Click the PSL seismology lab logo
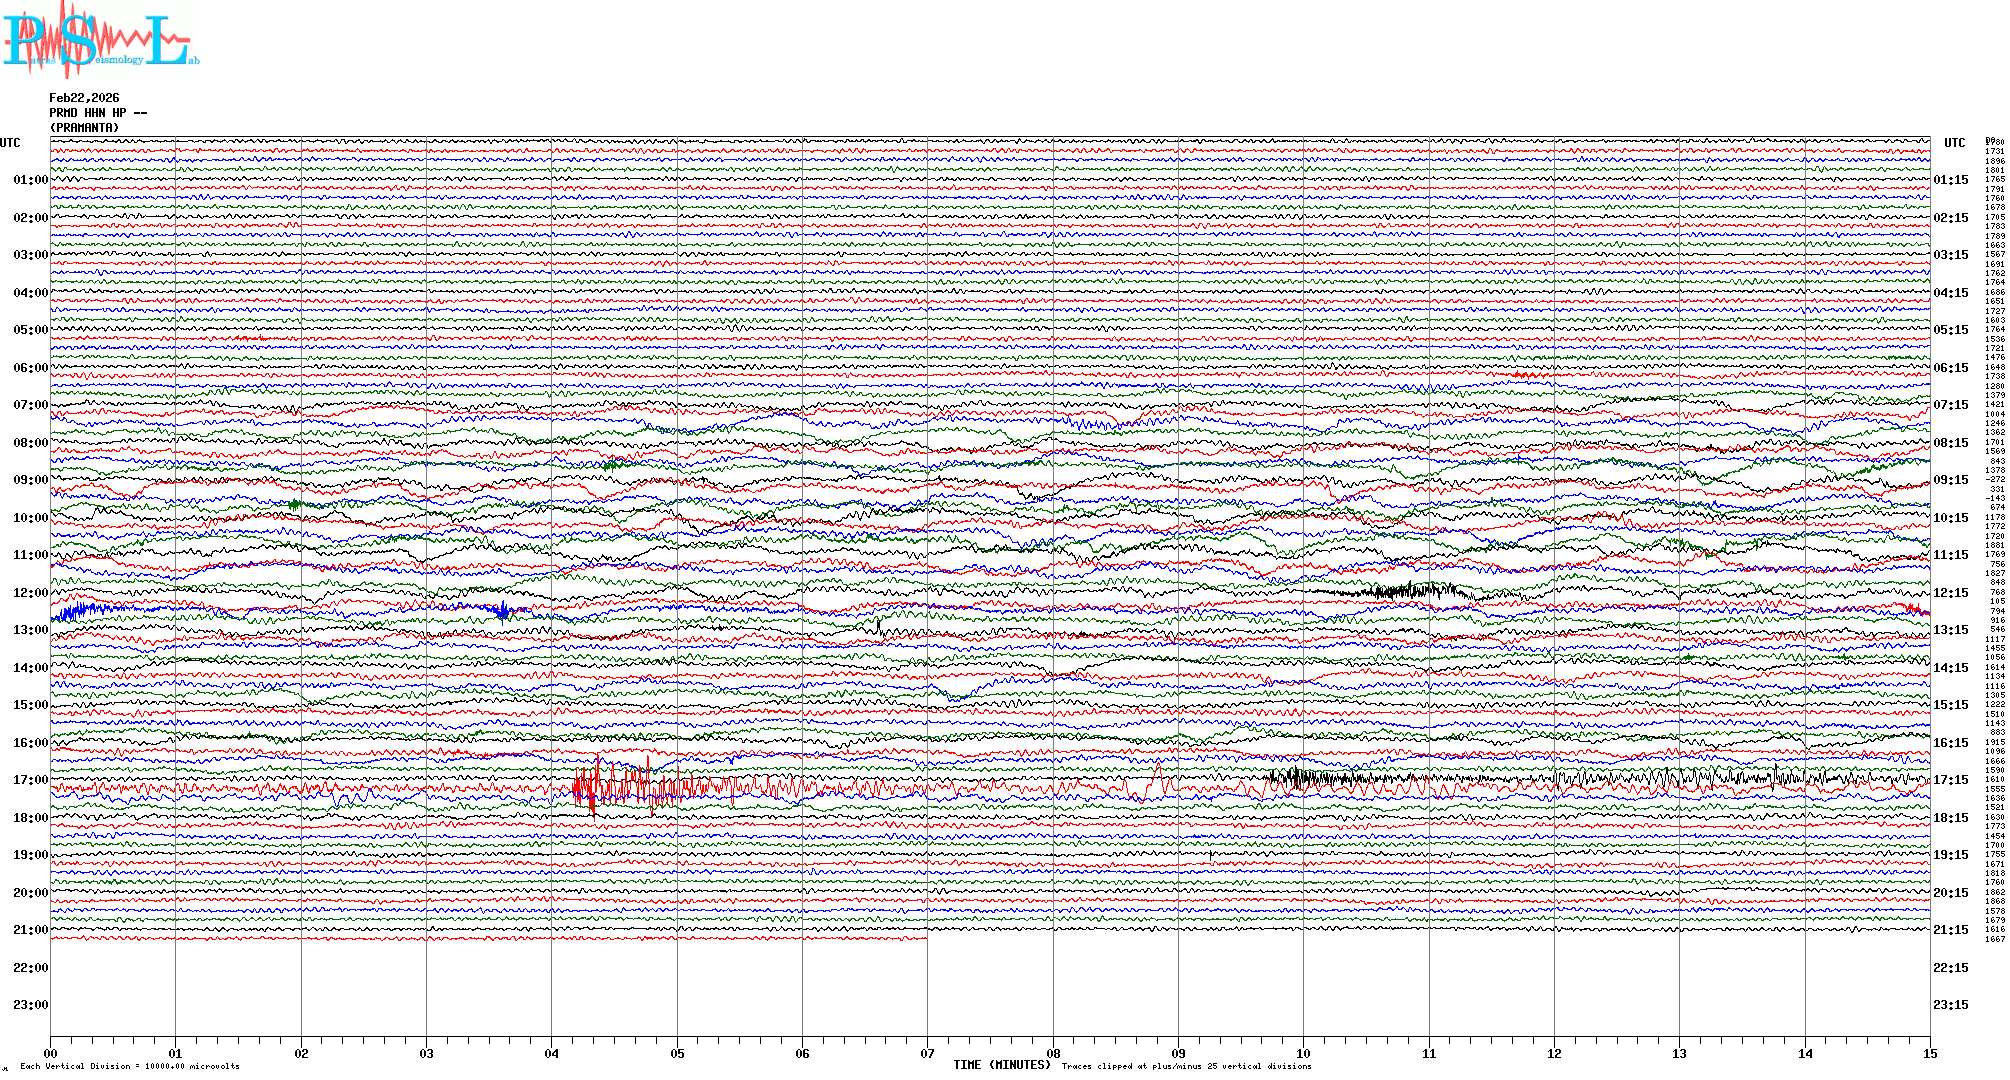This screenshot has width=2010, height=1080. pos(100,40)
